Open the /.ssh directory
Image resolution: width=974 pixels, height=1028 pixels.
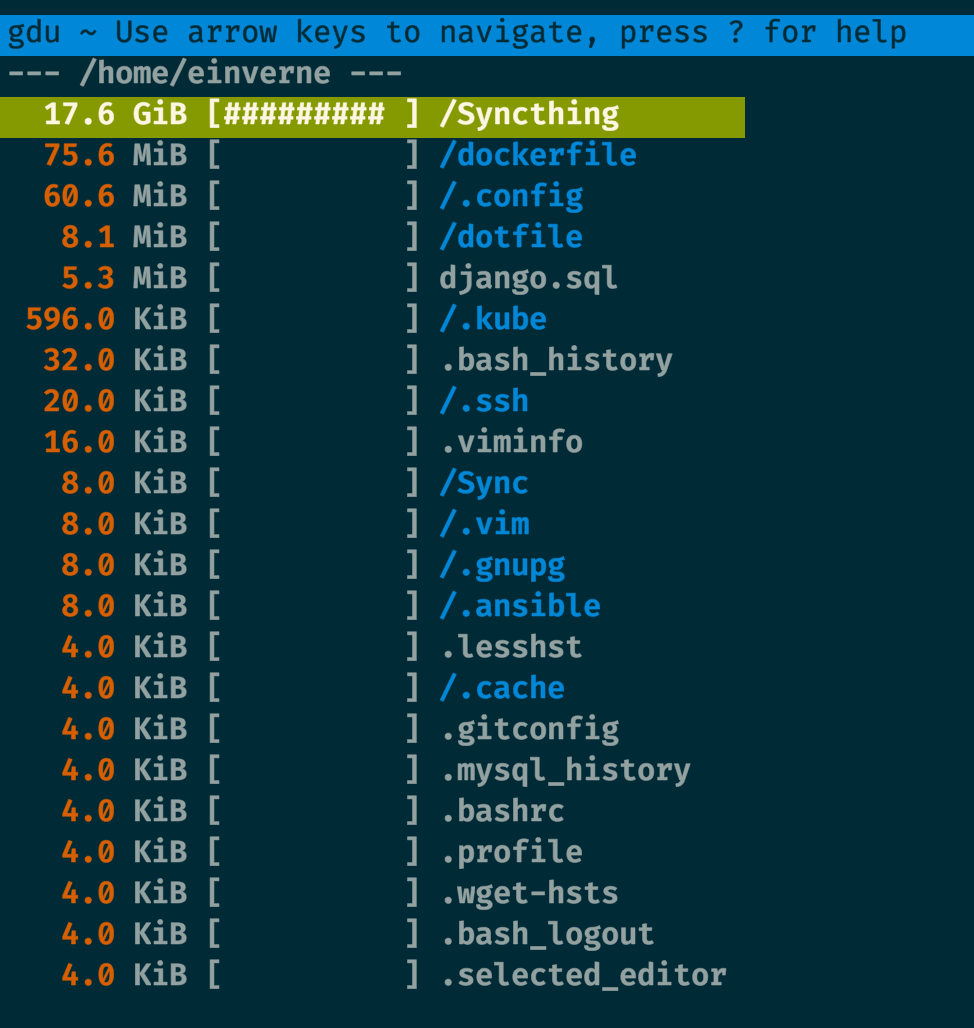[x=484, y=401]
